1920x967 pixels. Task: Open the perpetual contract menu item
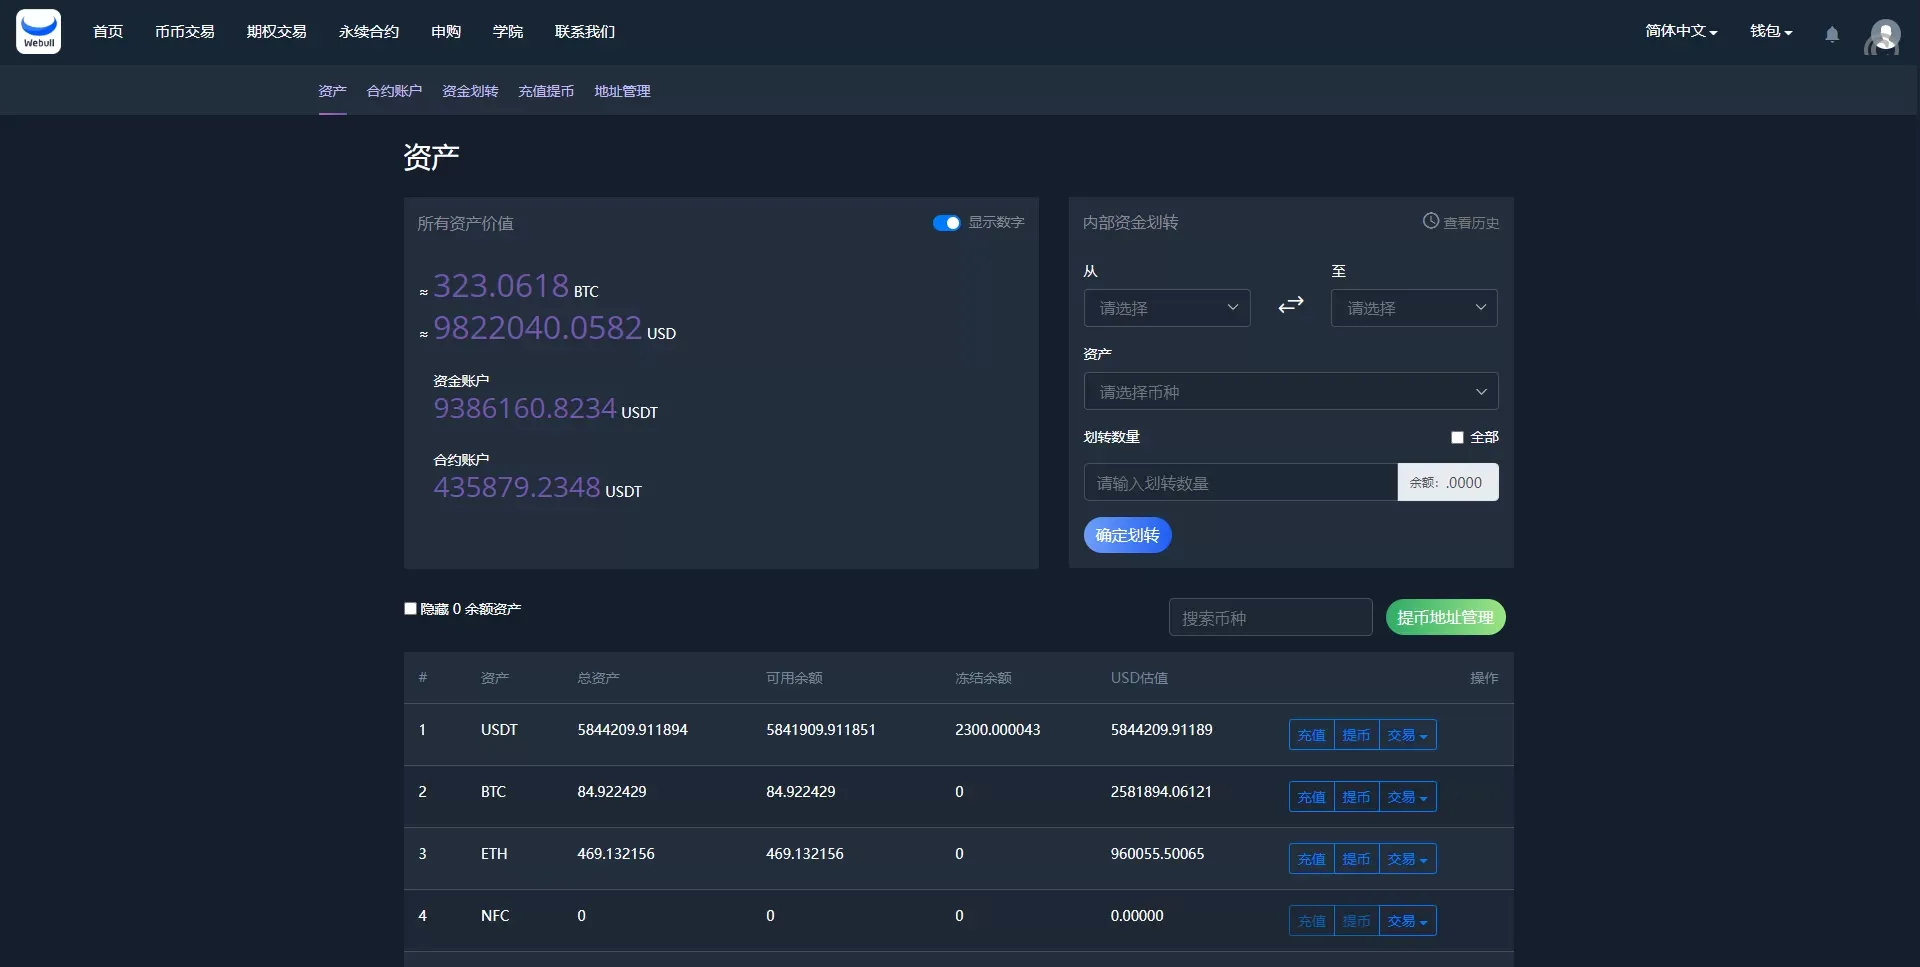click(368, 32)
